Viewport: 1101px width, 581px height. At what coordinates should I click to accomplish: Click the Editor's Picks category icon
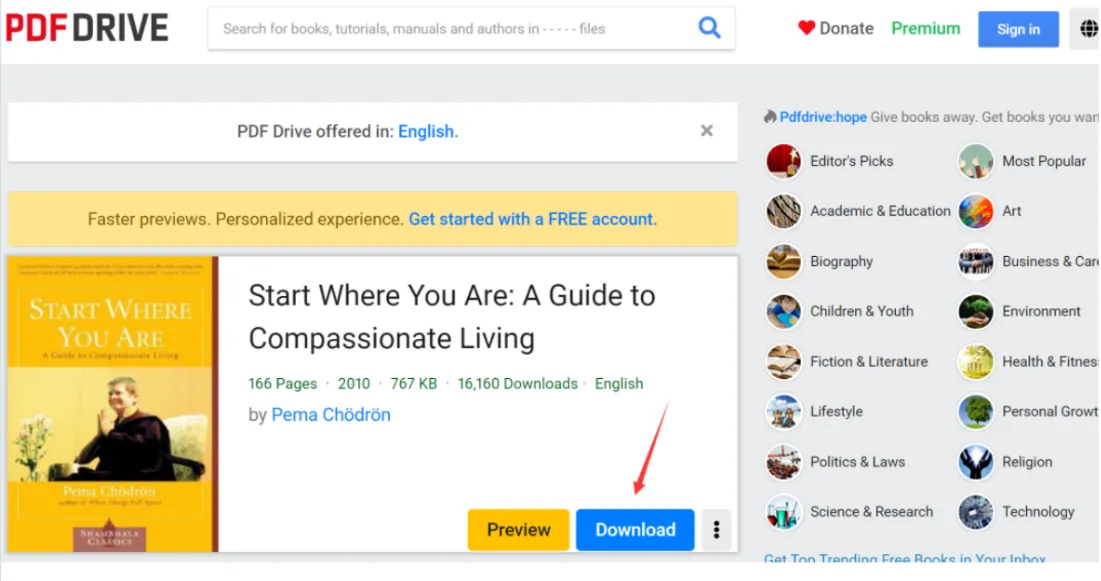click(784, 161)
